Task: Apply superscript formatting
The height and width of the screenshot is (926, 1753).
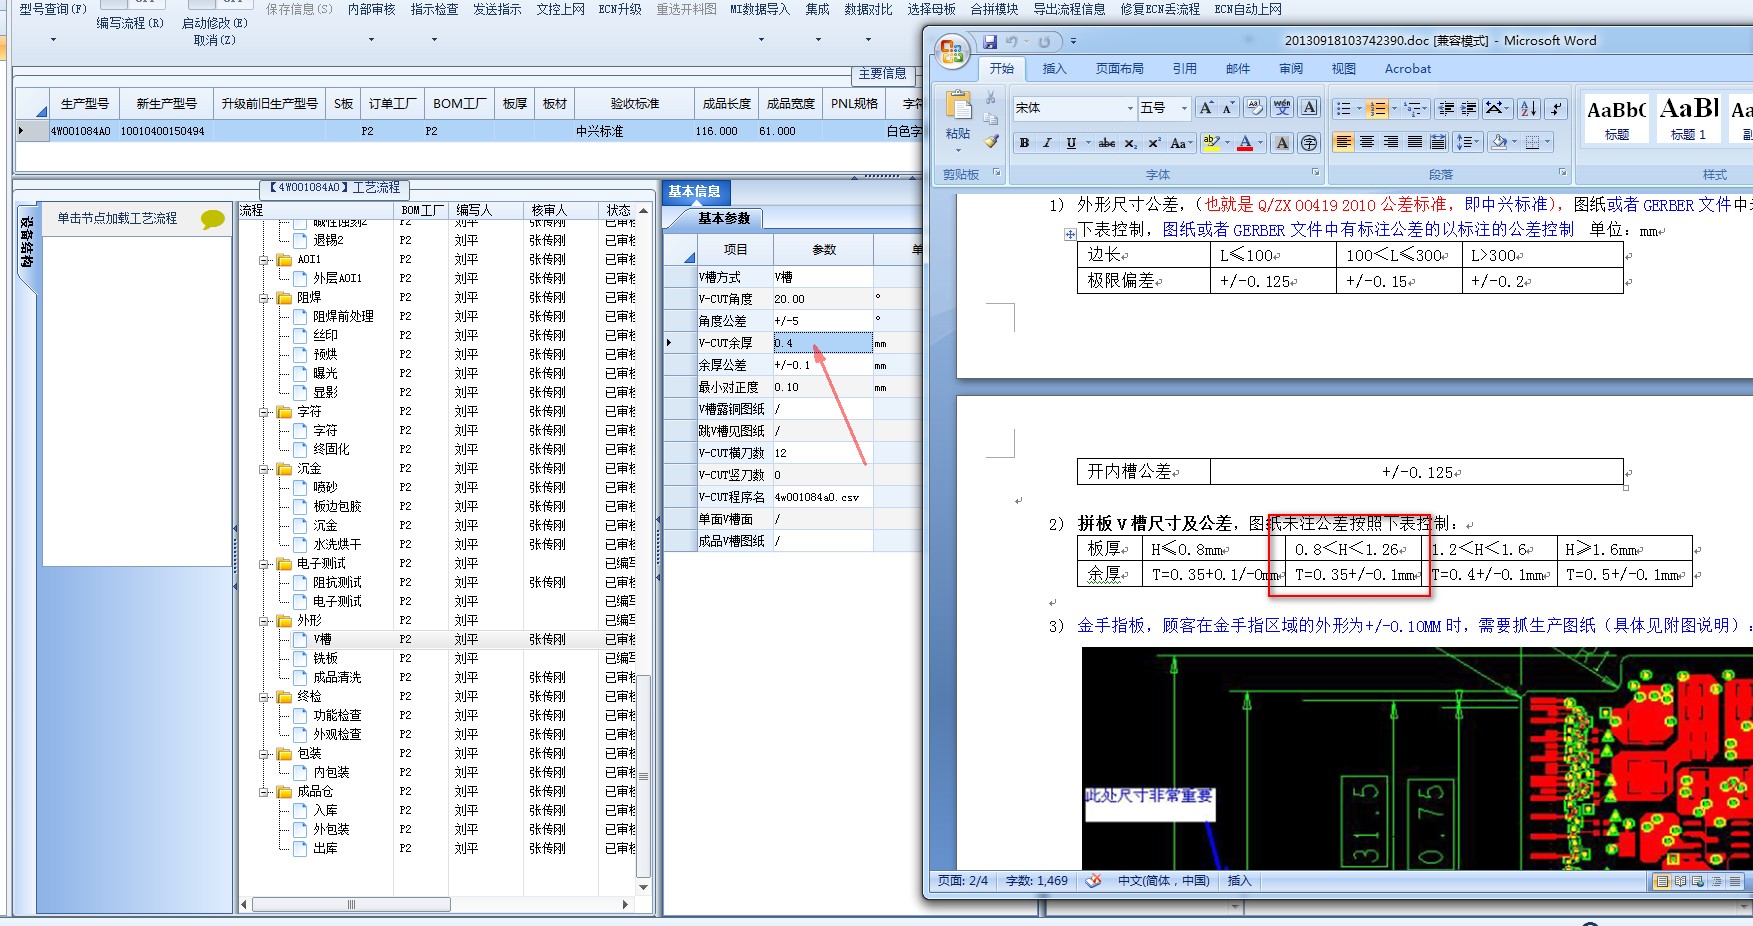Action: [x=1154, y=143]
